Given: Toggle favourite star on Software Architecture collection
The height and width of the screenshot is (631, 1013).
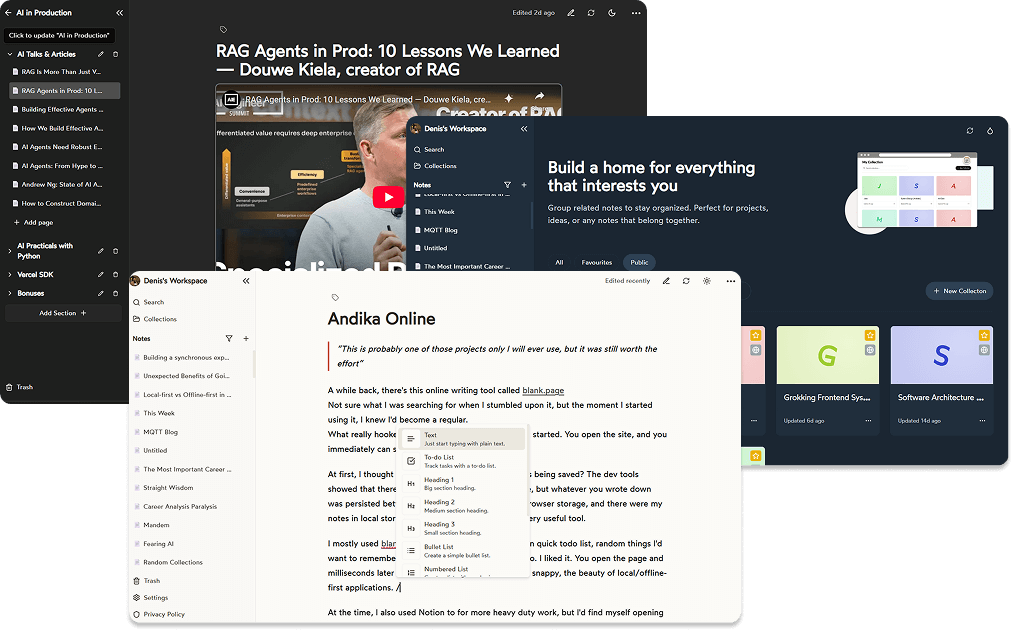Looking at the screenshot, I should pyautogui.click(x=984, y=335).
